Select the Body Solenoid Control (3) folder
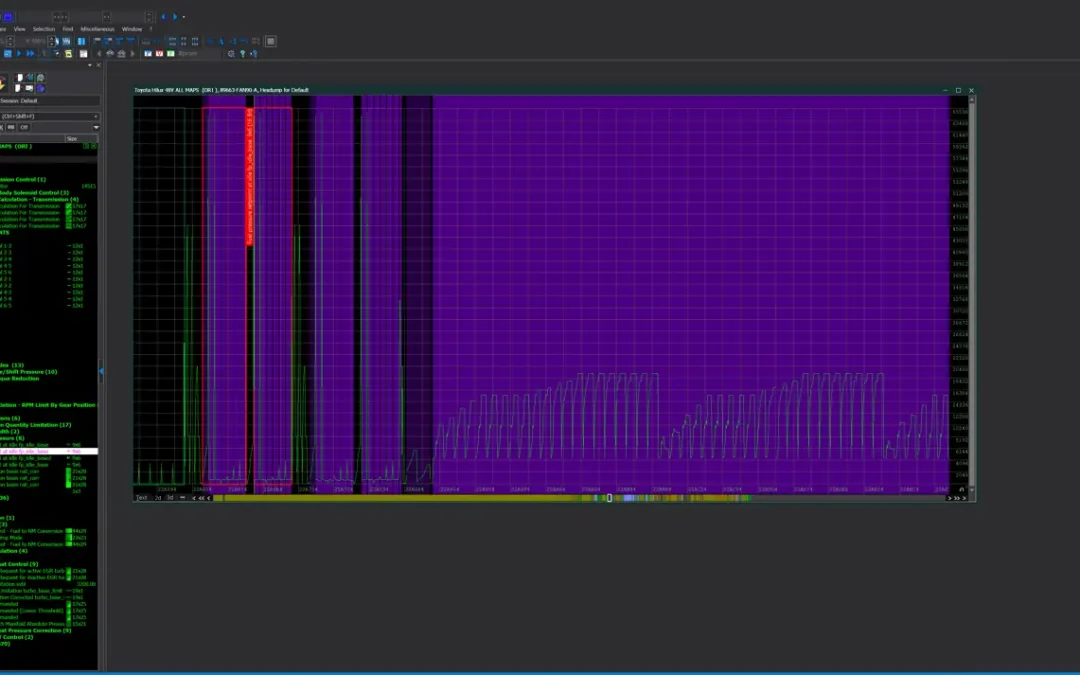Screen dimensions: 1080x675 coord(34,193)
